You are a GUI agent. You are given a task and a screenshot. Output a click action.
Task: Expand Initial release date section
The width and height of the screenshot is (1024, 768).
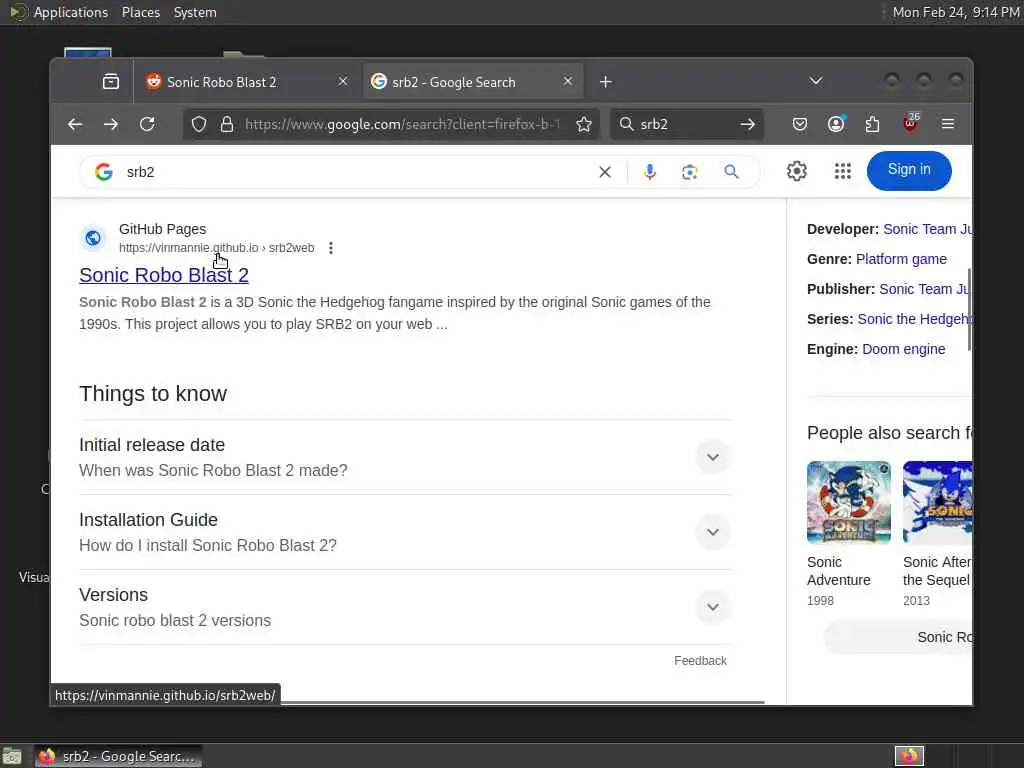(712, 457)
